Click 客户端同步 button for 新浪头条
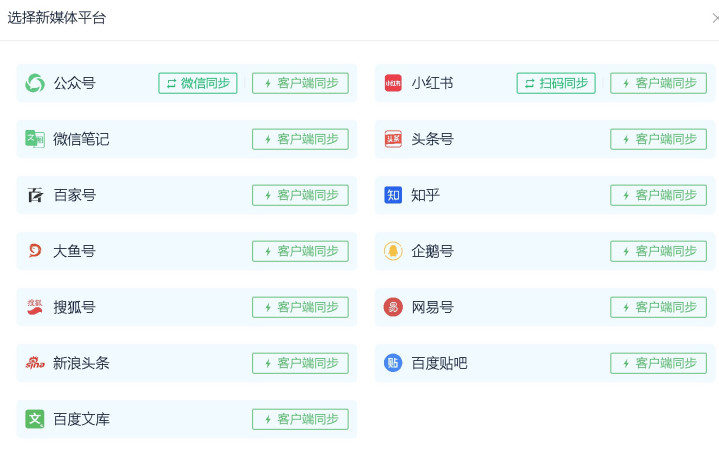Image resolution: width=719 pixels, height=463 pixels. (300, 363)
